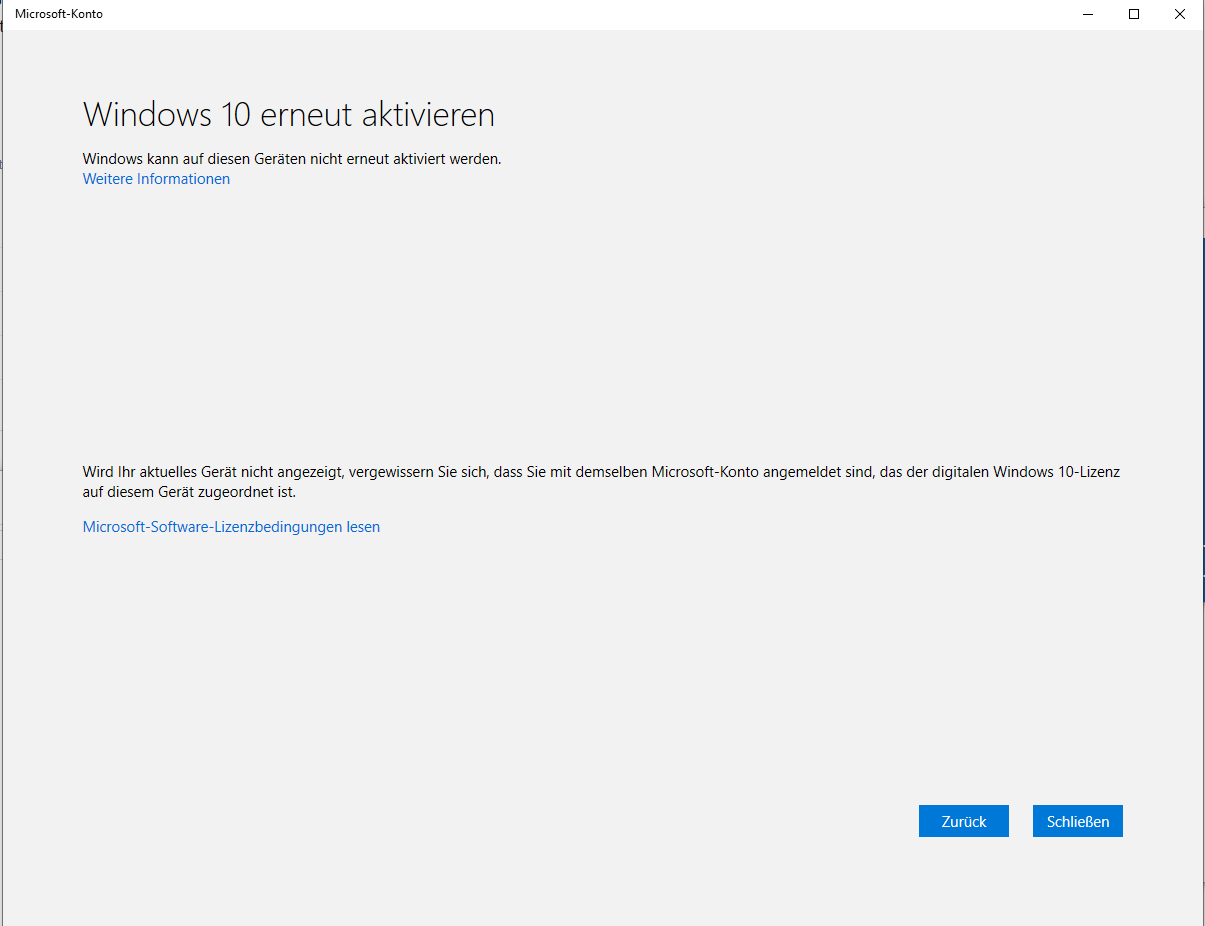
Task: Read the Microsoft-Software-Lizenzbedingungen lesen link
Action: pyautogui.click(x=231, y=527)
